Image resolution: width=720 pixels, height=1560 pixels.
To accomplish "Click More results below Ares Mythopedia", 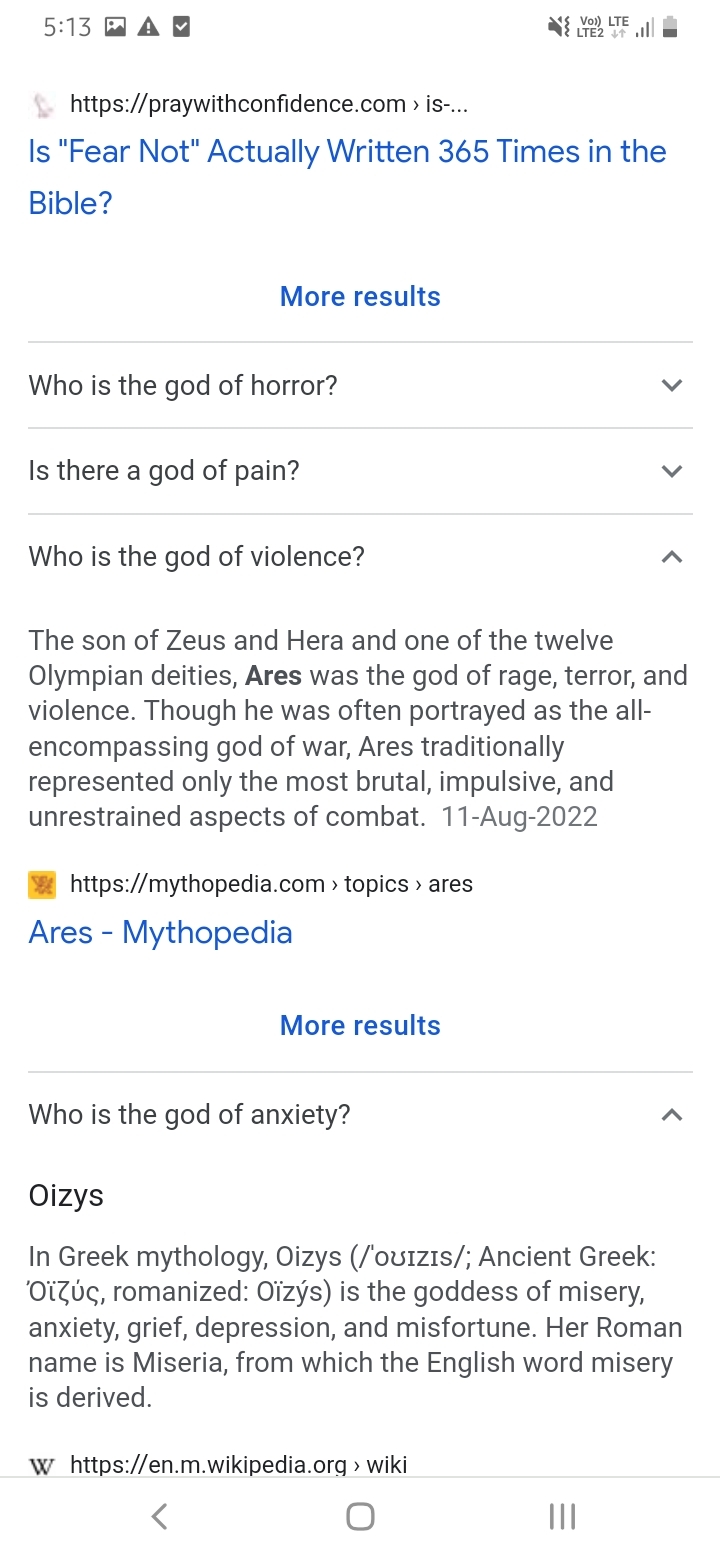I will click(x=360, y=1025).
